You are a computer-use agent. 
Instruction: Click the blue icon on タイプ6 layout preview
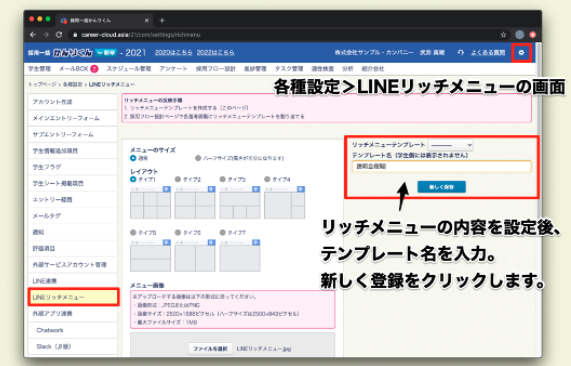pyautogui.click(x=211, y=242)
